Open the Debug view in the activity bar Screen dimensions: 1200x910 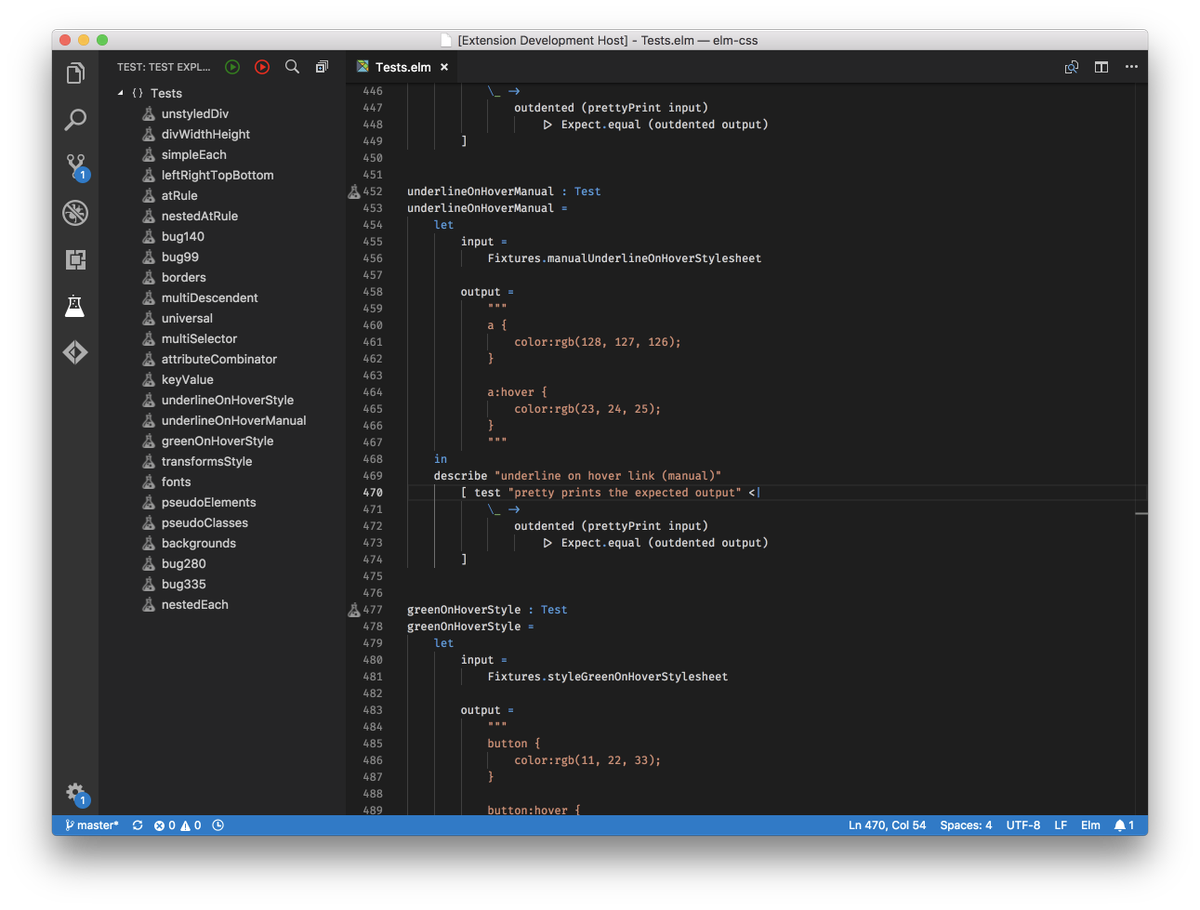(x=75, y=213)
